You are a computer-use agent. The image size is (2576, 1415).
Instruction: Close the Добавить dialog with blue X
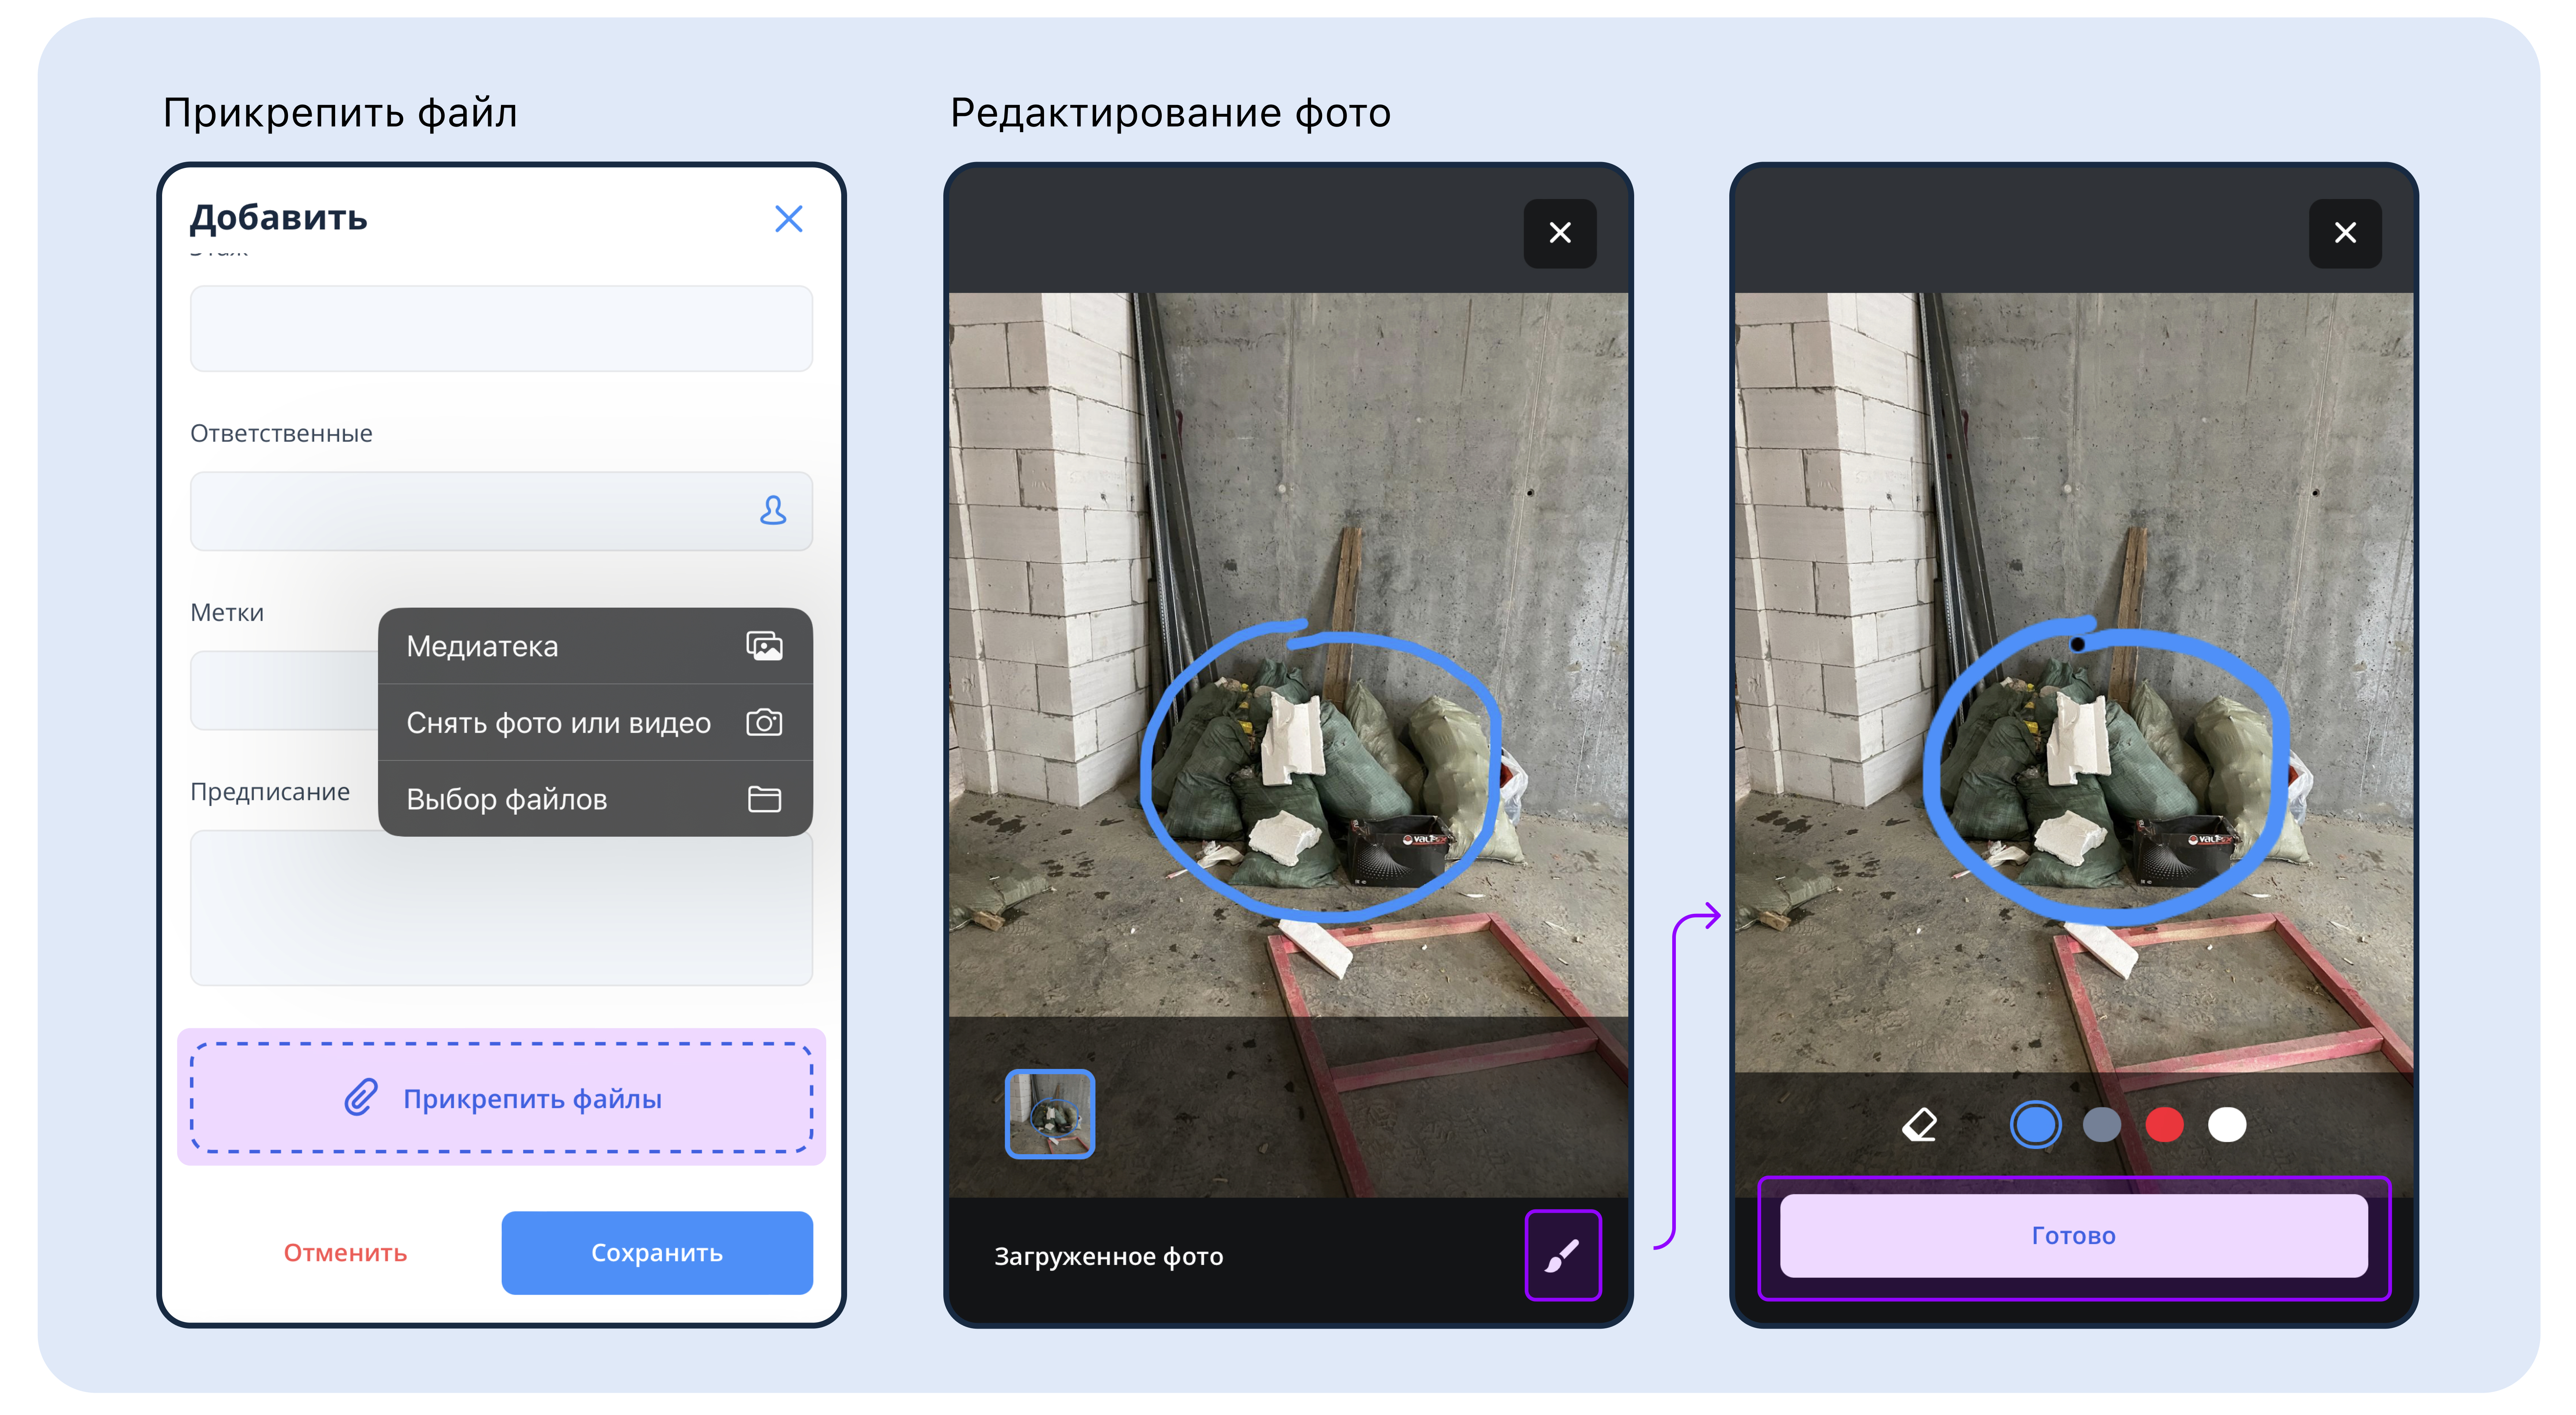[x=788, y=219]
